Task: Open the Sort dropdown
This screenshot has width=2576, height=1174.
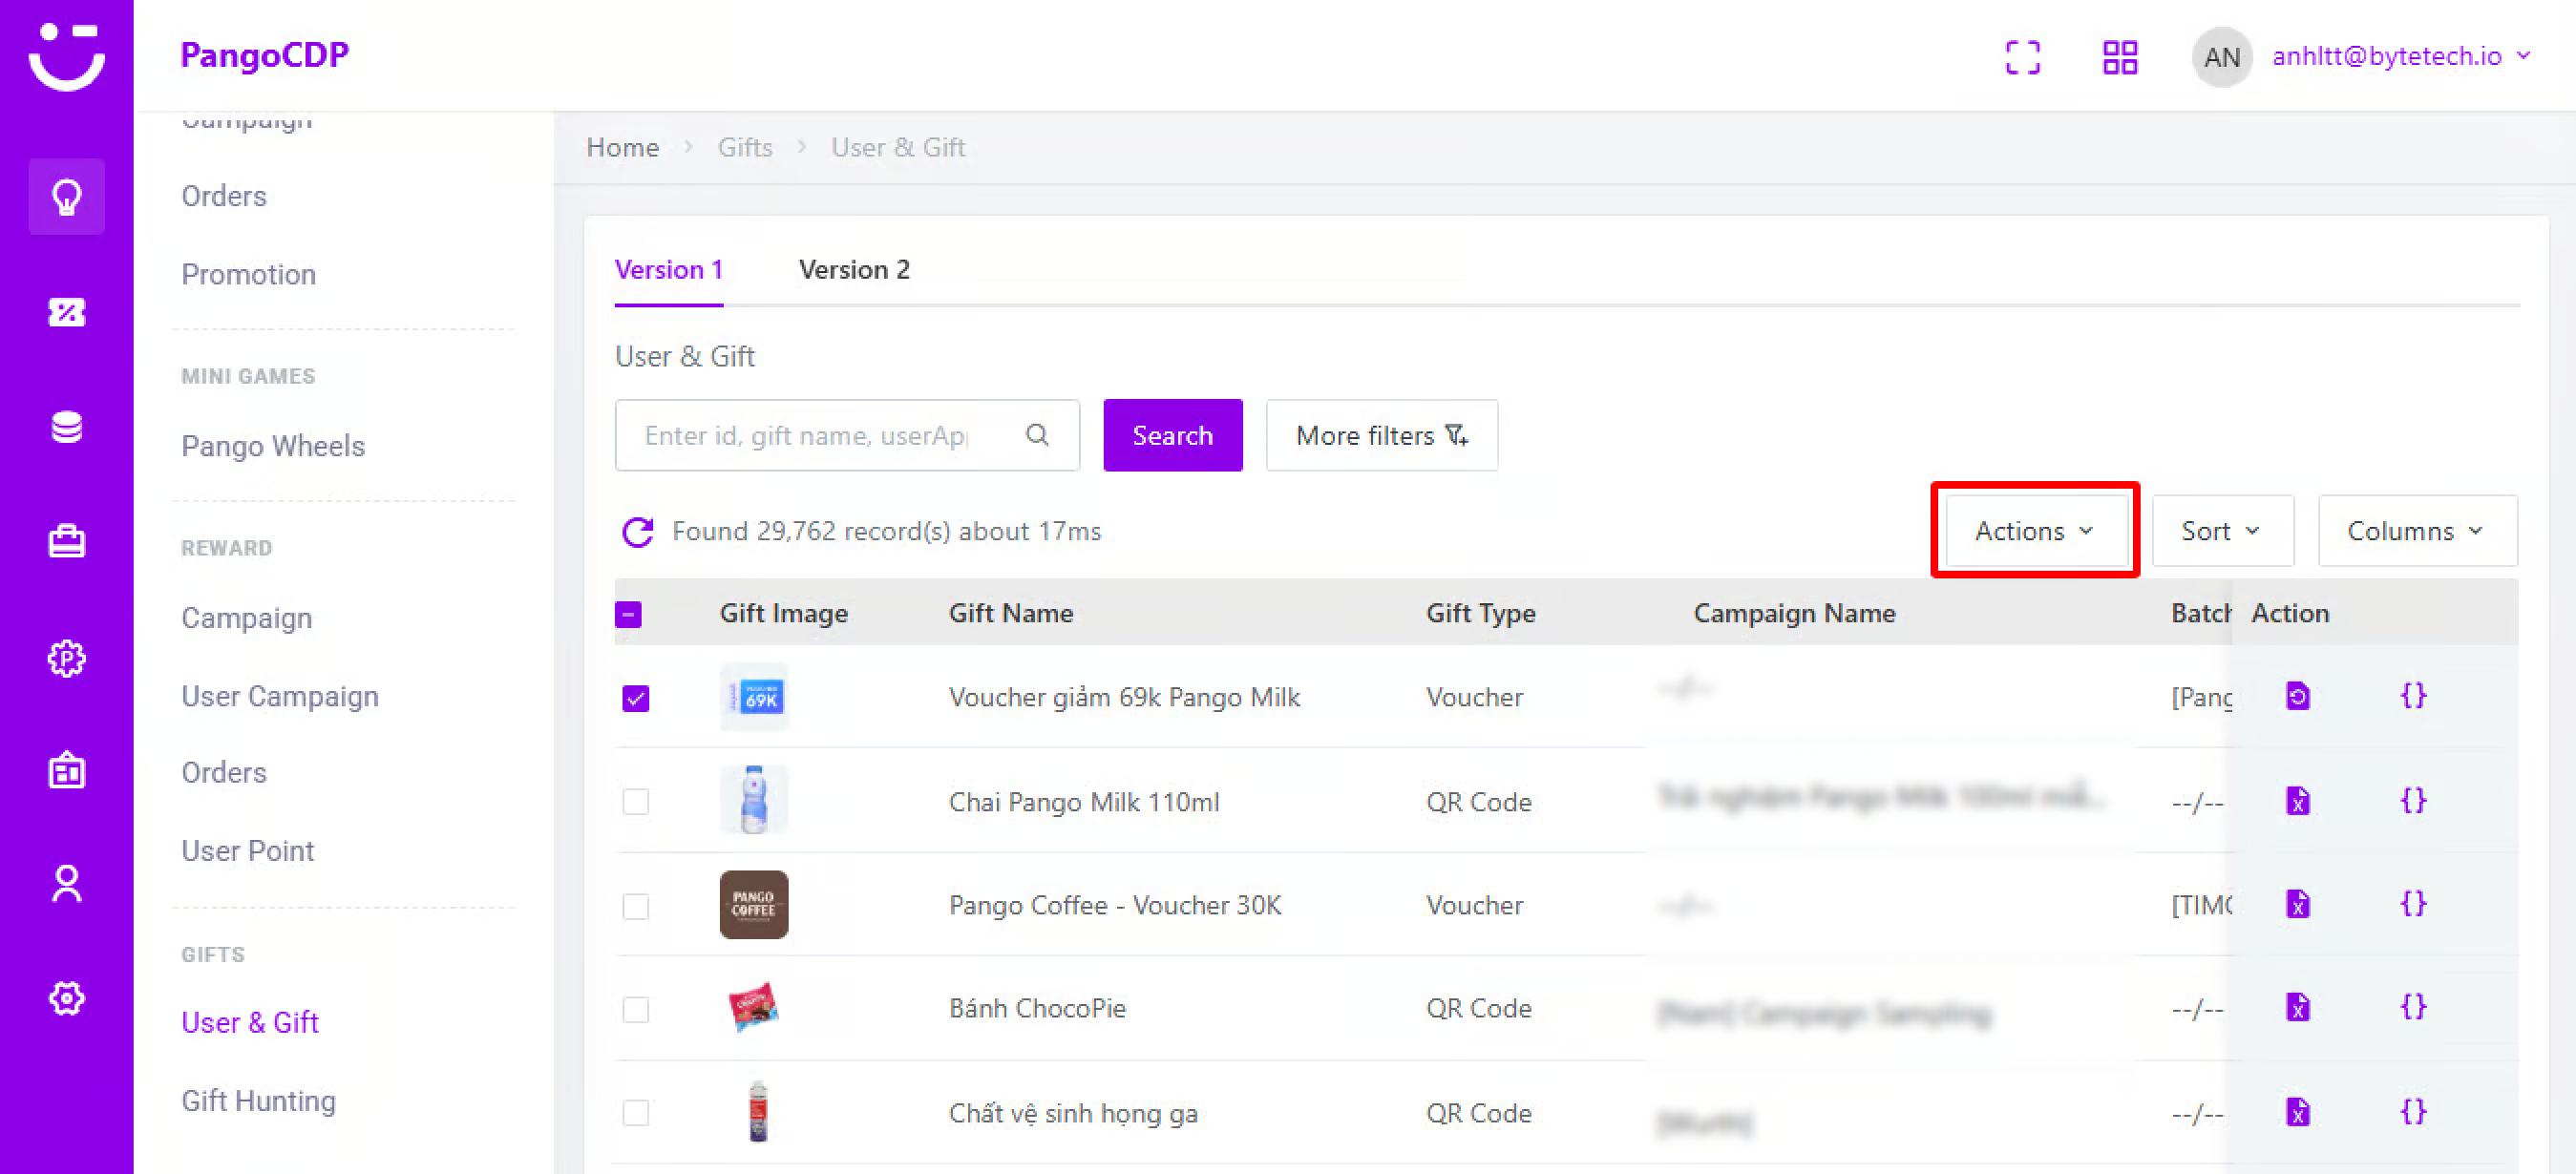Action: click(2222, 531)
